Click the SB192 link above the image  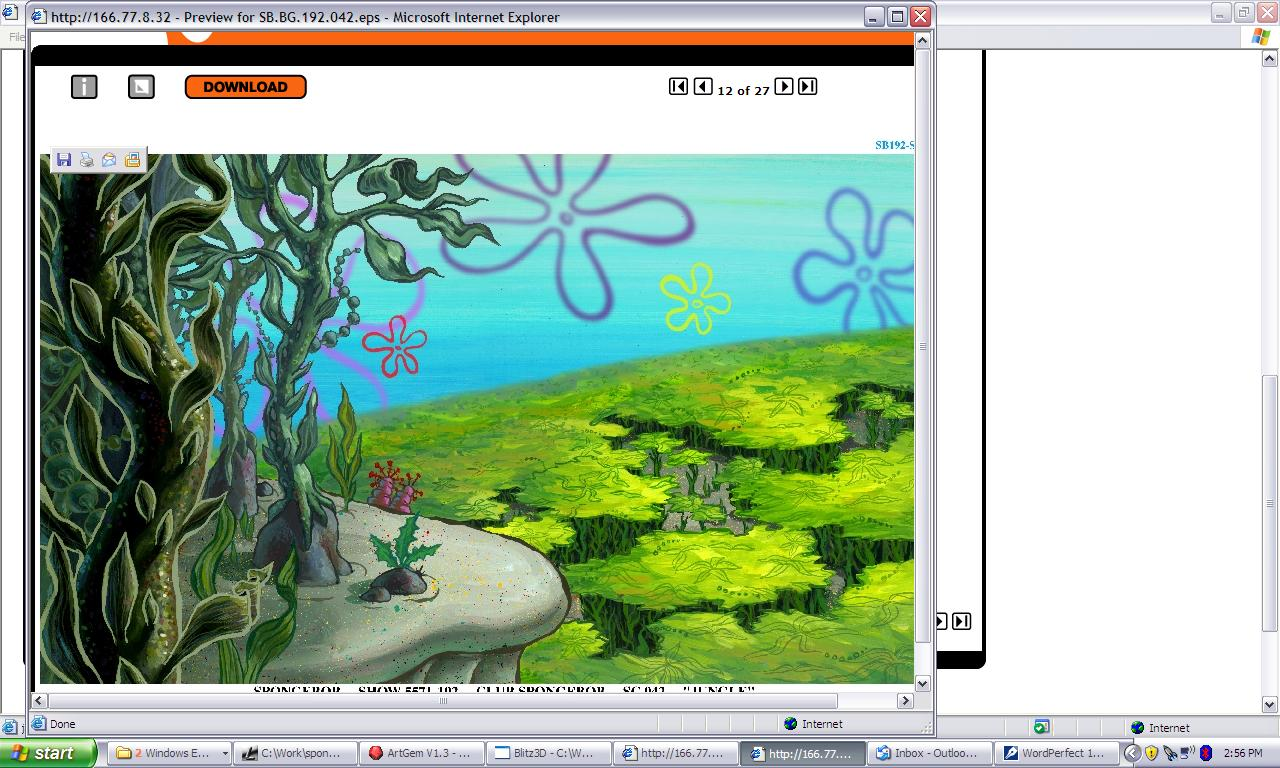click(894, 145)
